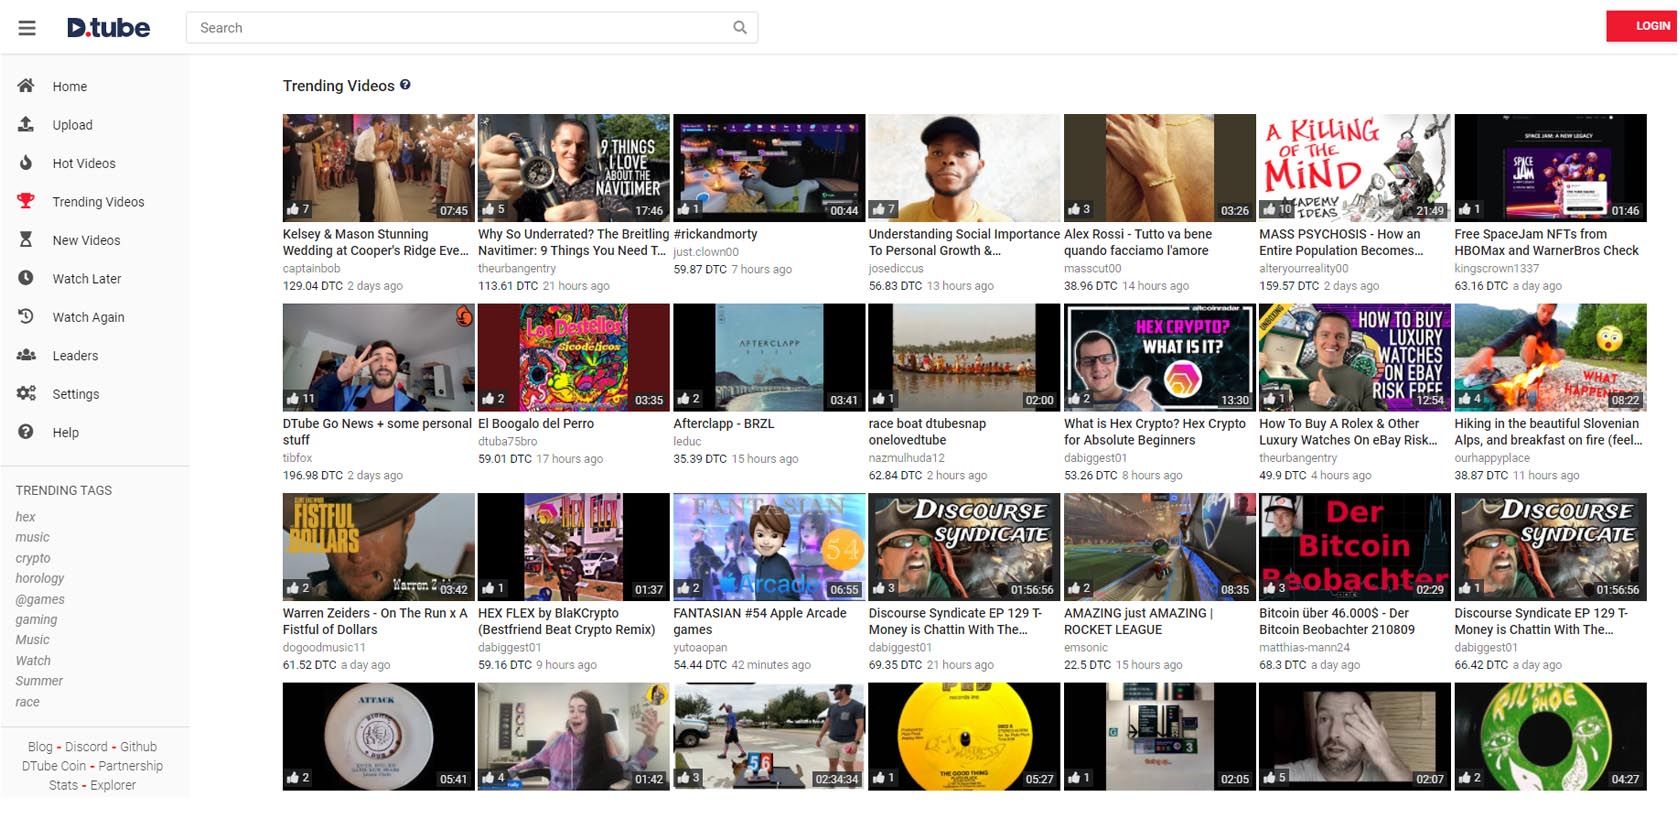Click the search magnifier icon
1680x840 pixels.
click(739, 28)
